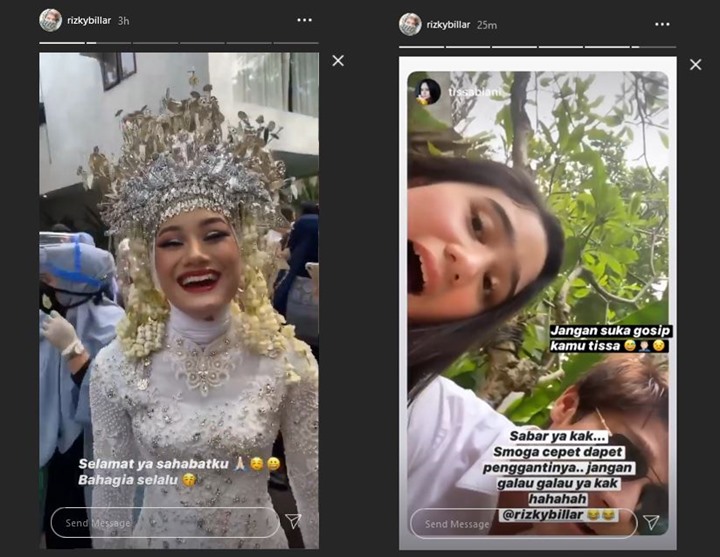The image size is (720, 557).
Task: Open tissabiani avatar in the reshared story
Action: point(428,91)
